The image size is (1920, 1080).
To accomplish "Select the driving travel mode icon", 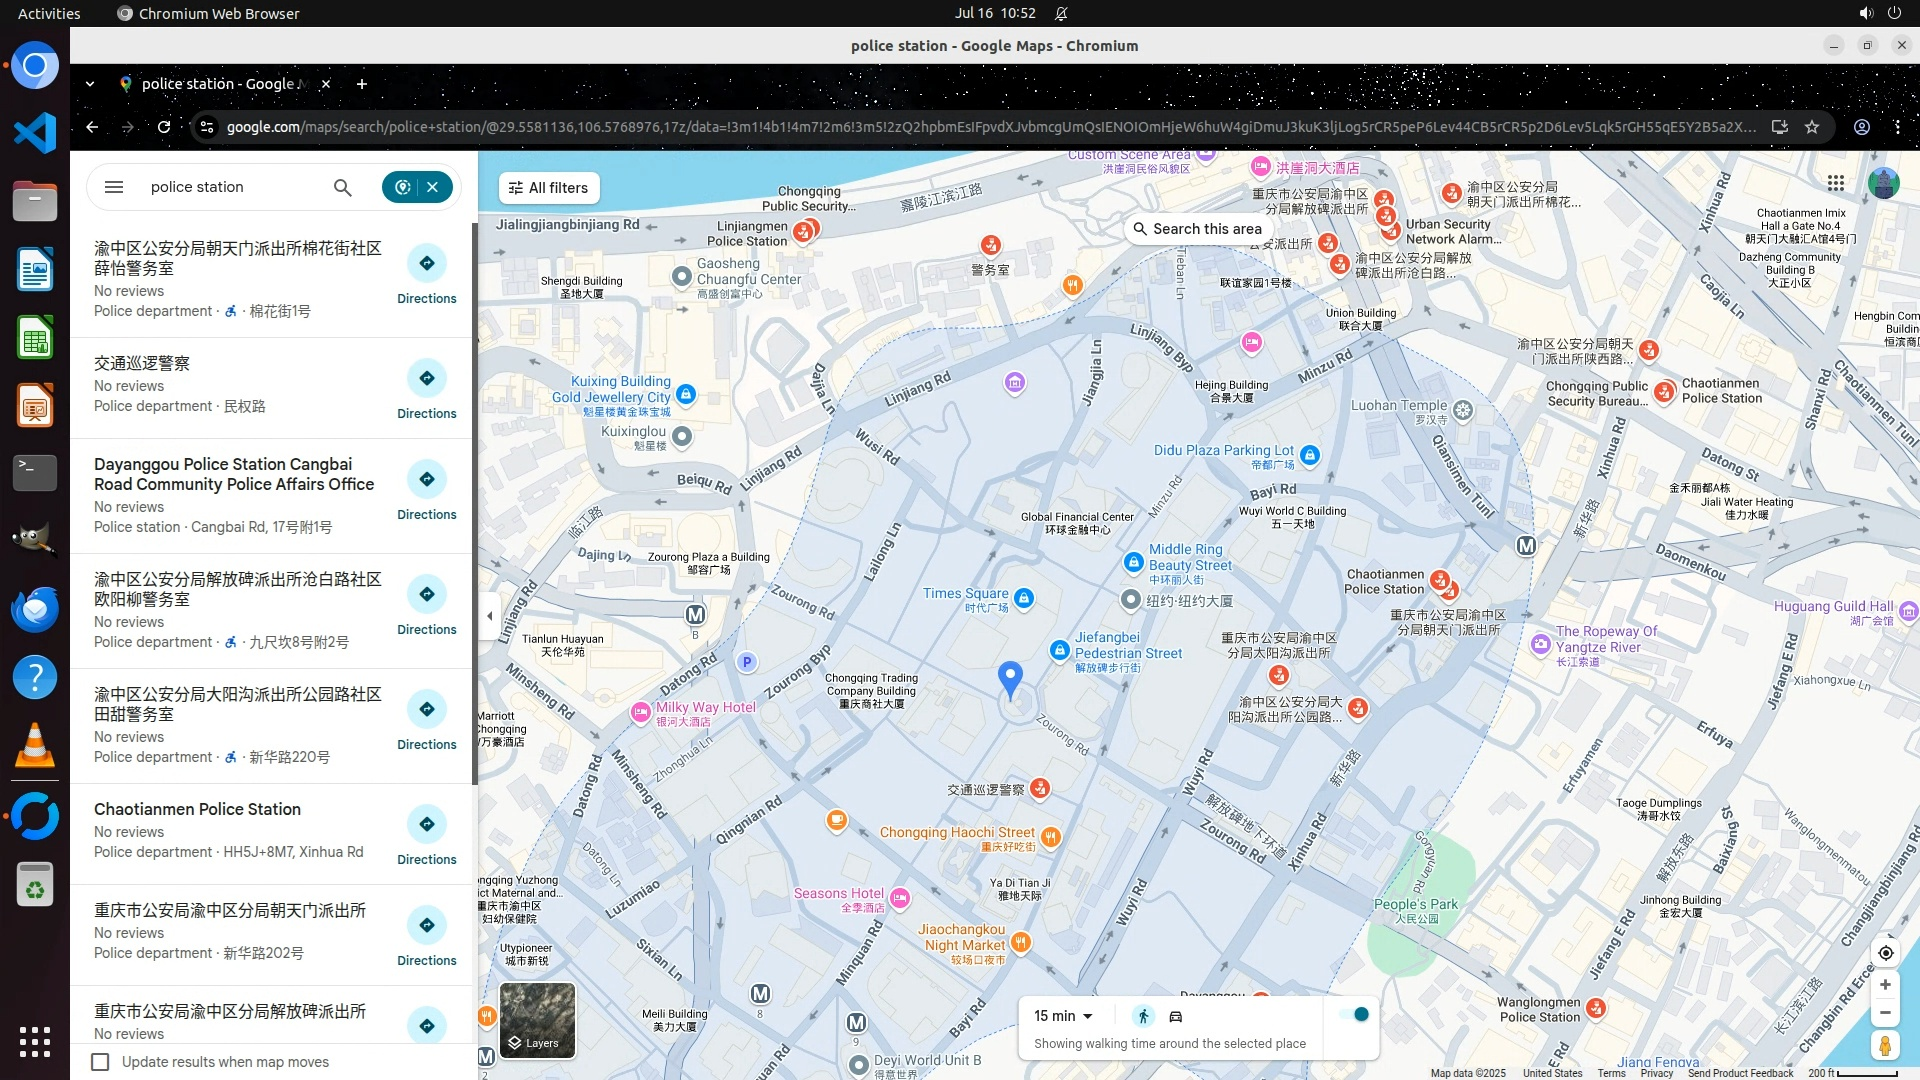I will pos(1176,1016).
